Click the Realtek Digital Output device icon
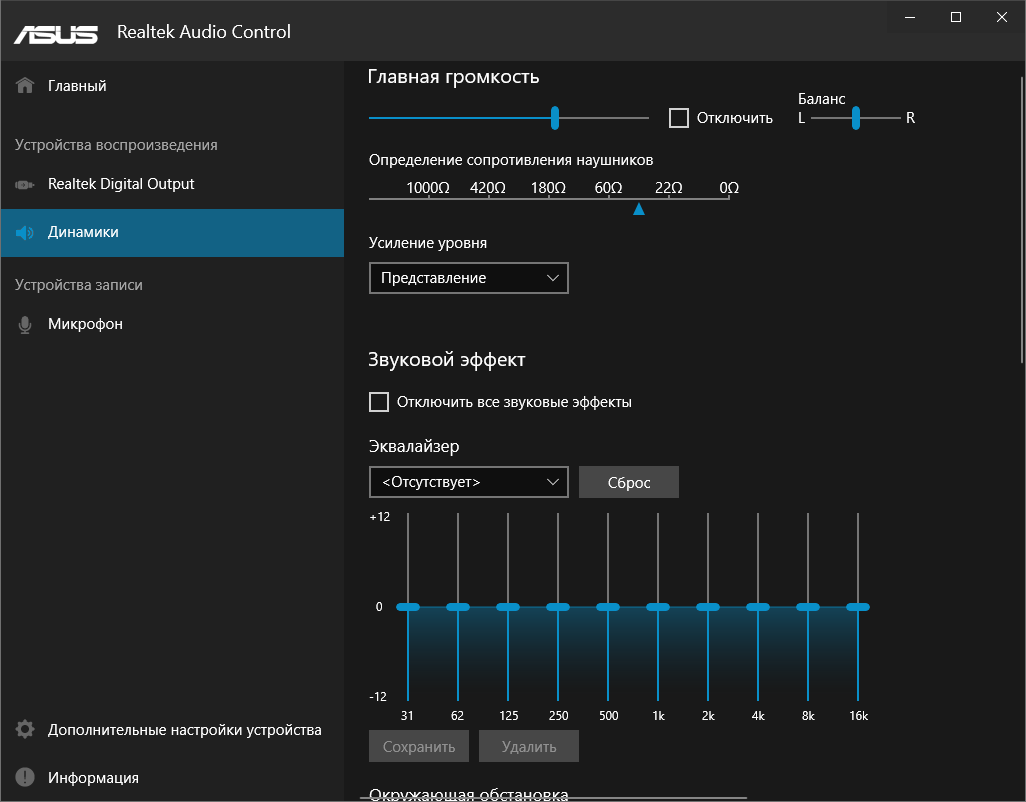 (x=24, y=184)
